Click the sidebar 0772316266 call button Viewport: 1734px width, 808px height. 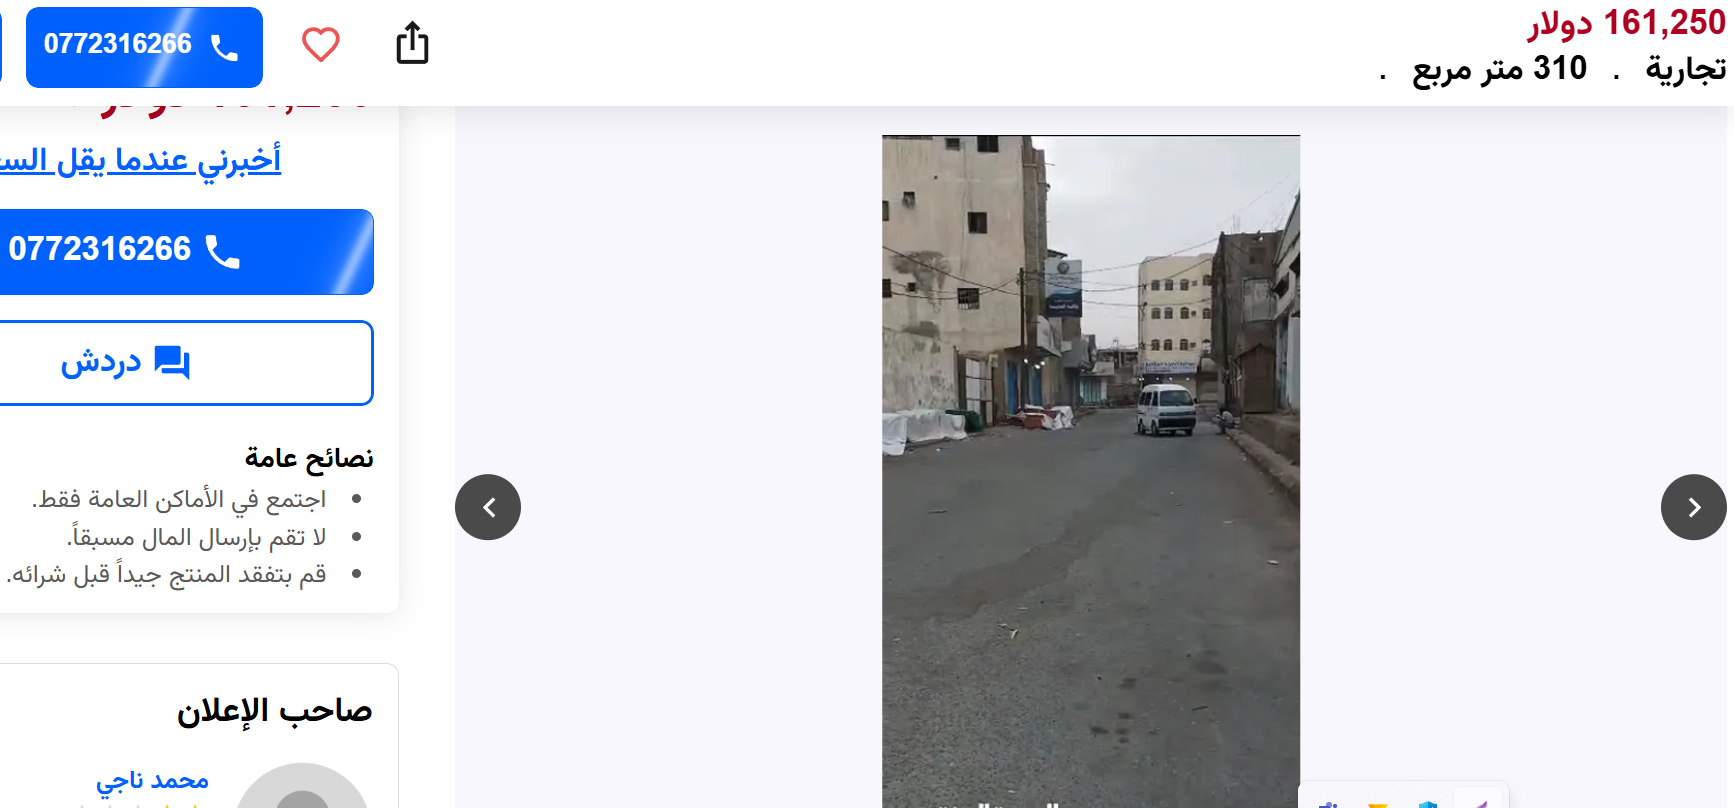185,252
